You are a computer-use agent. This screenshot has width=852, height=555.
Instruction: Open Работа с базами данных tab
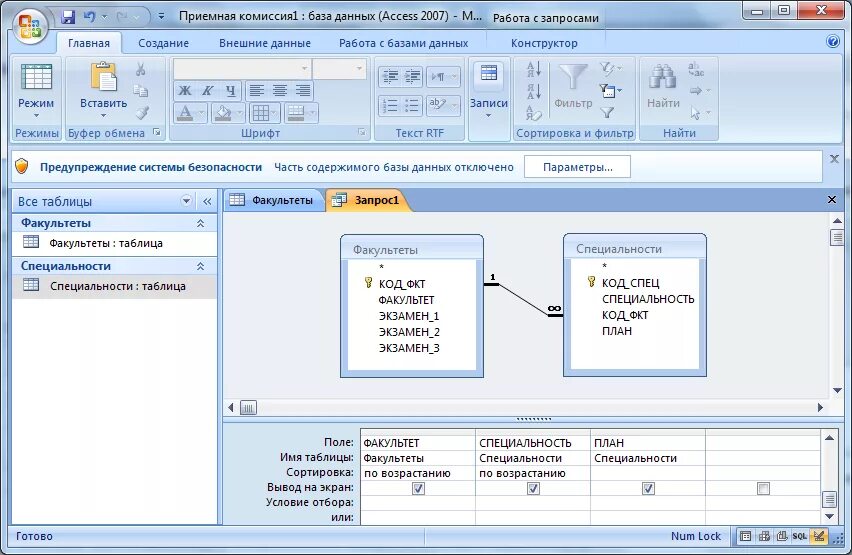click(x=403, y=43)
